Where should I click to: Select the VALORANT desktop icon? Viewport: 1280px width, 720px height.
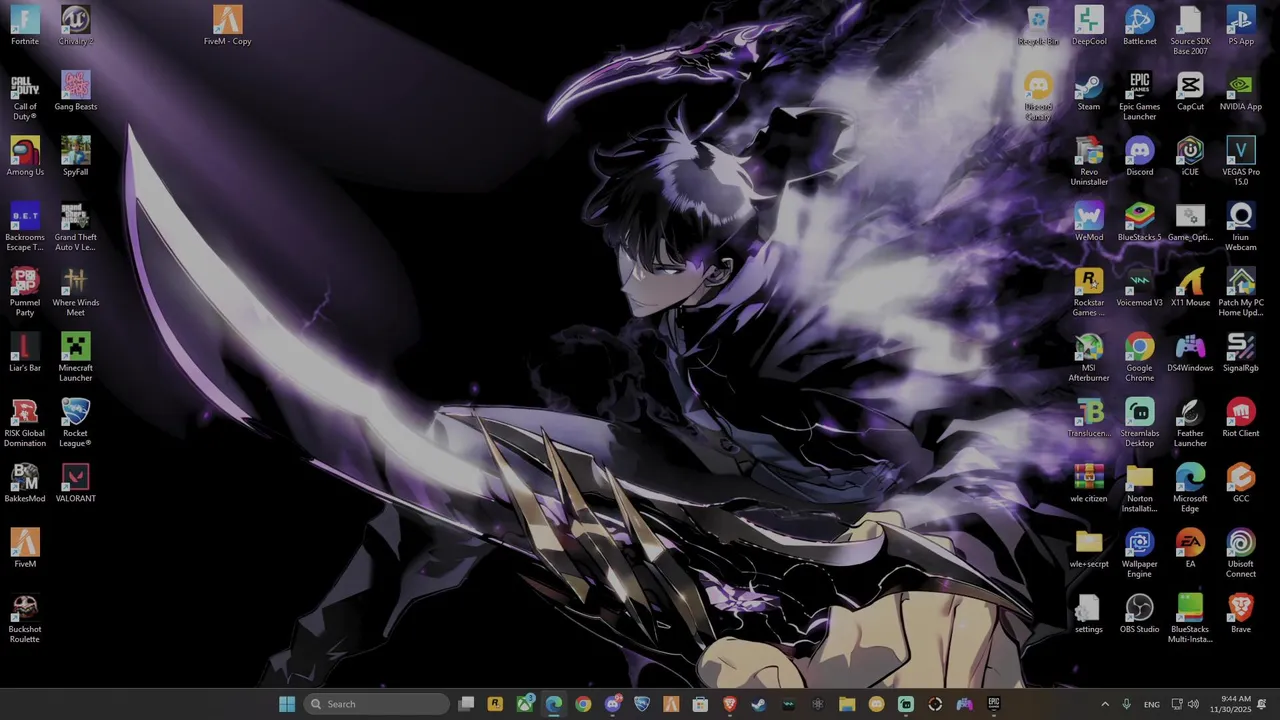76,483
